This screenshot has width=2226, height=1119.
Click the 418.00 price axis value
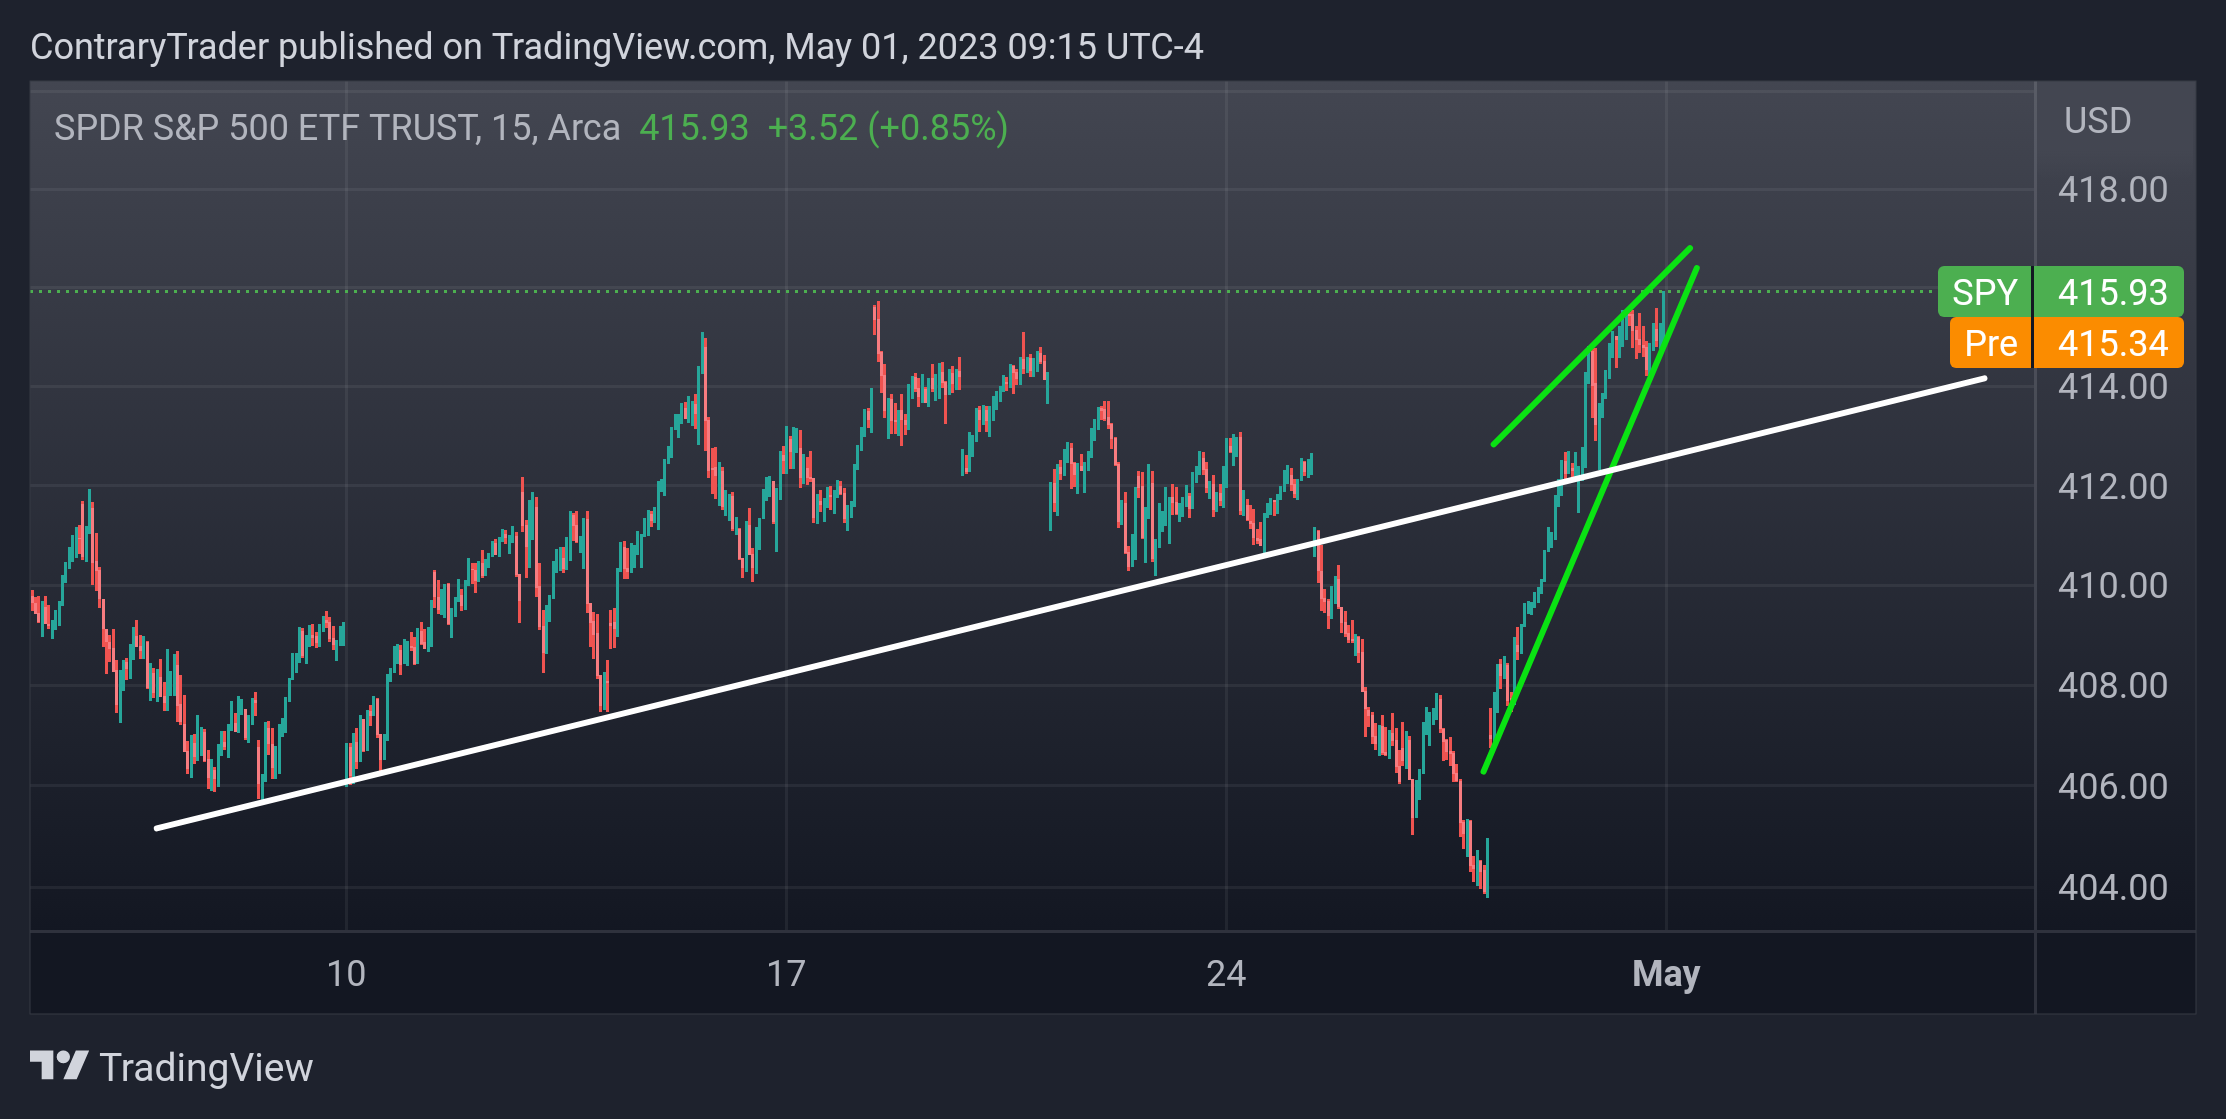[x=2112, y=189]
